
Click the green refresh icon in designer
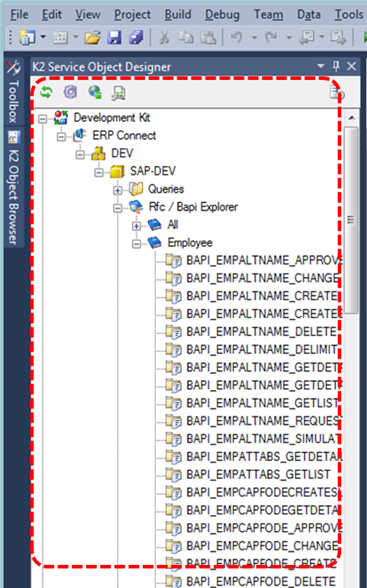(46, 92)
